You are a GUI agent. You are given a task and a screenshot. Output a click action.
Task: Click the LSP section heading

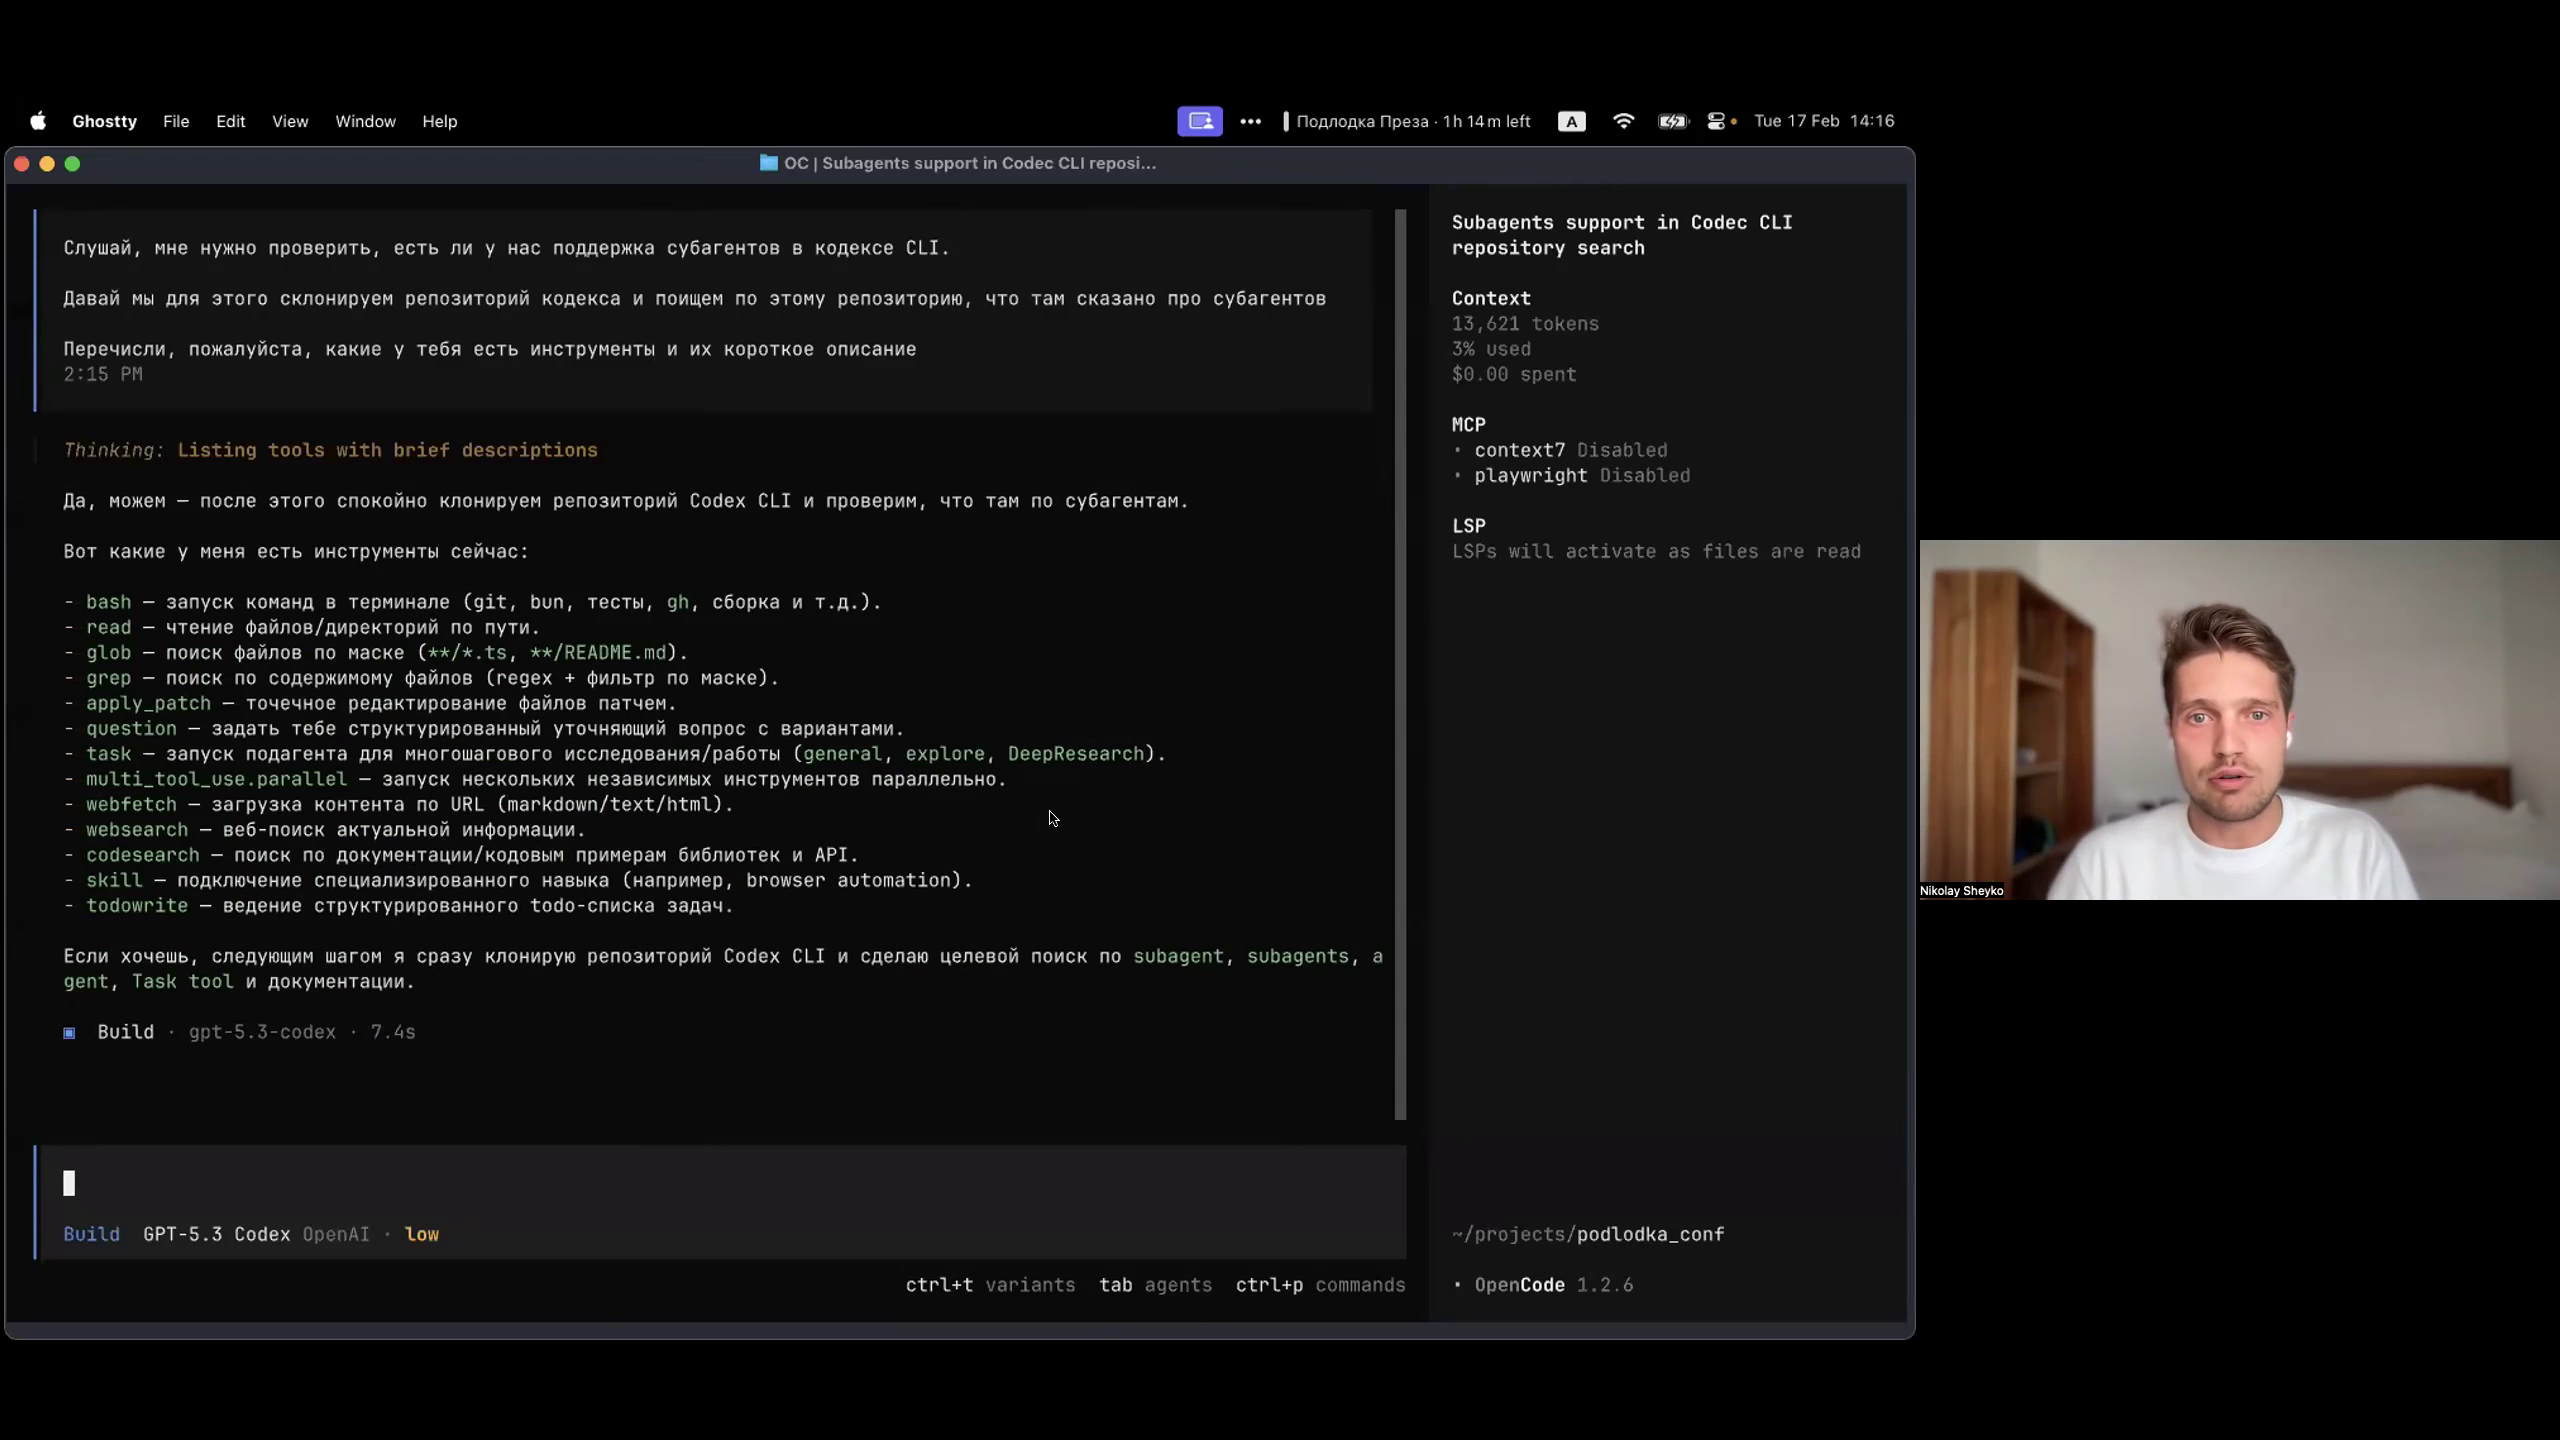point(1469,526)
